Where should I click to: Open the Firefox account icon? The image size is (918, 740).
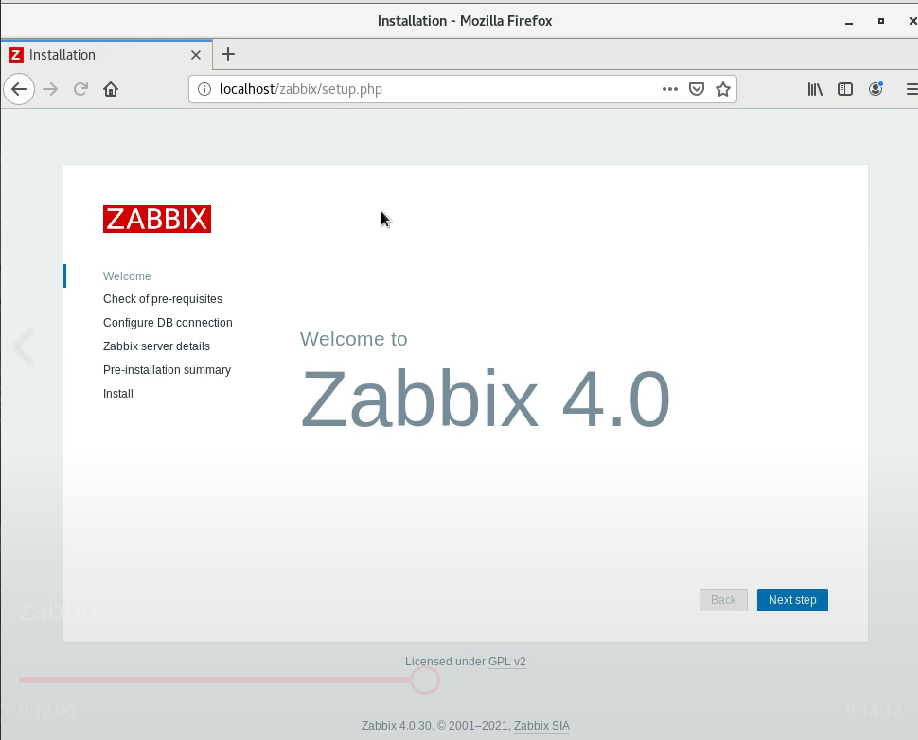pos(876,88)
